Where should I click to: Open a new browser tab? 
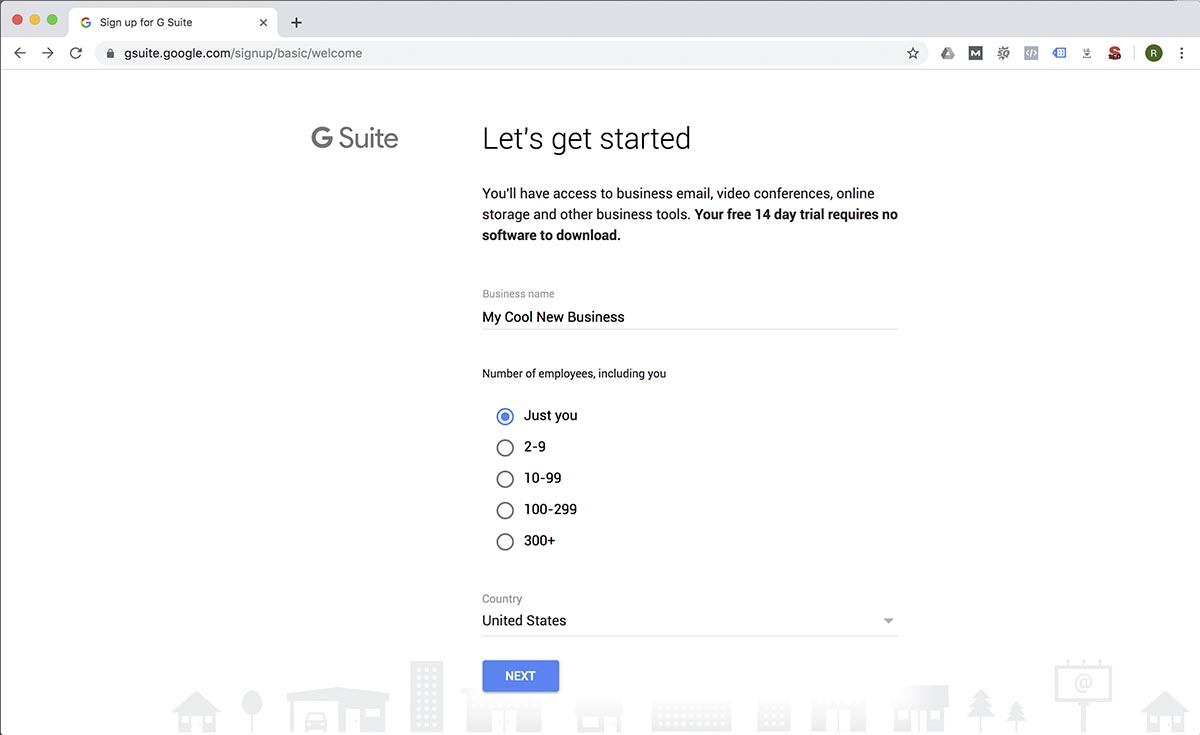[294, 22]
